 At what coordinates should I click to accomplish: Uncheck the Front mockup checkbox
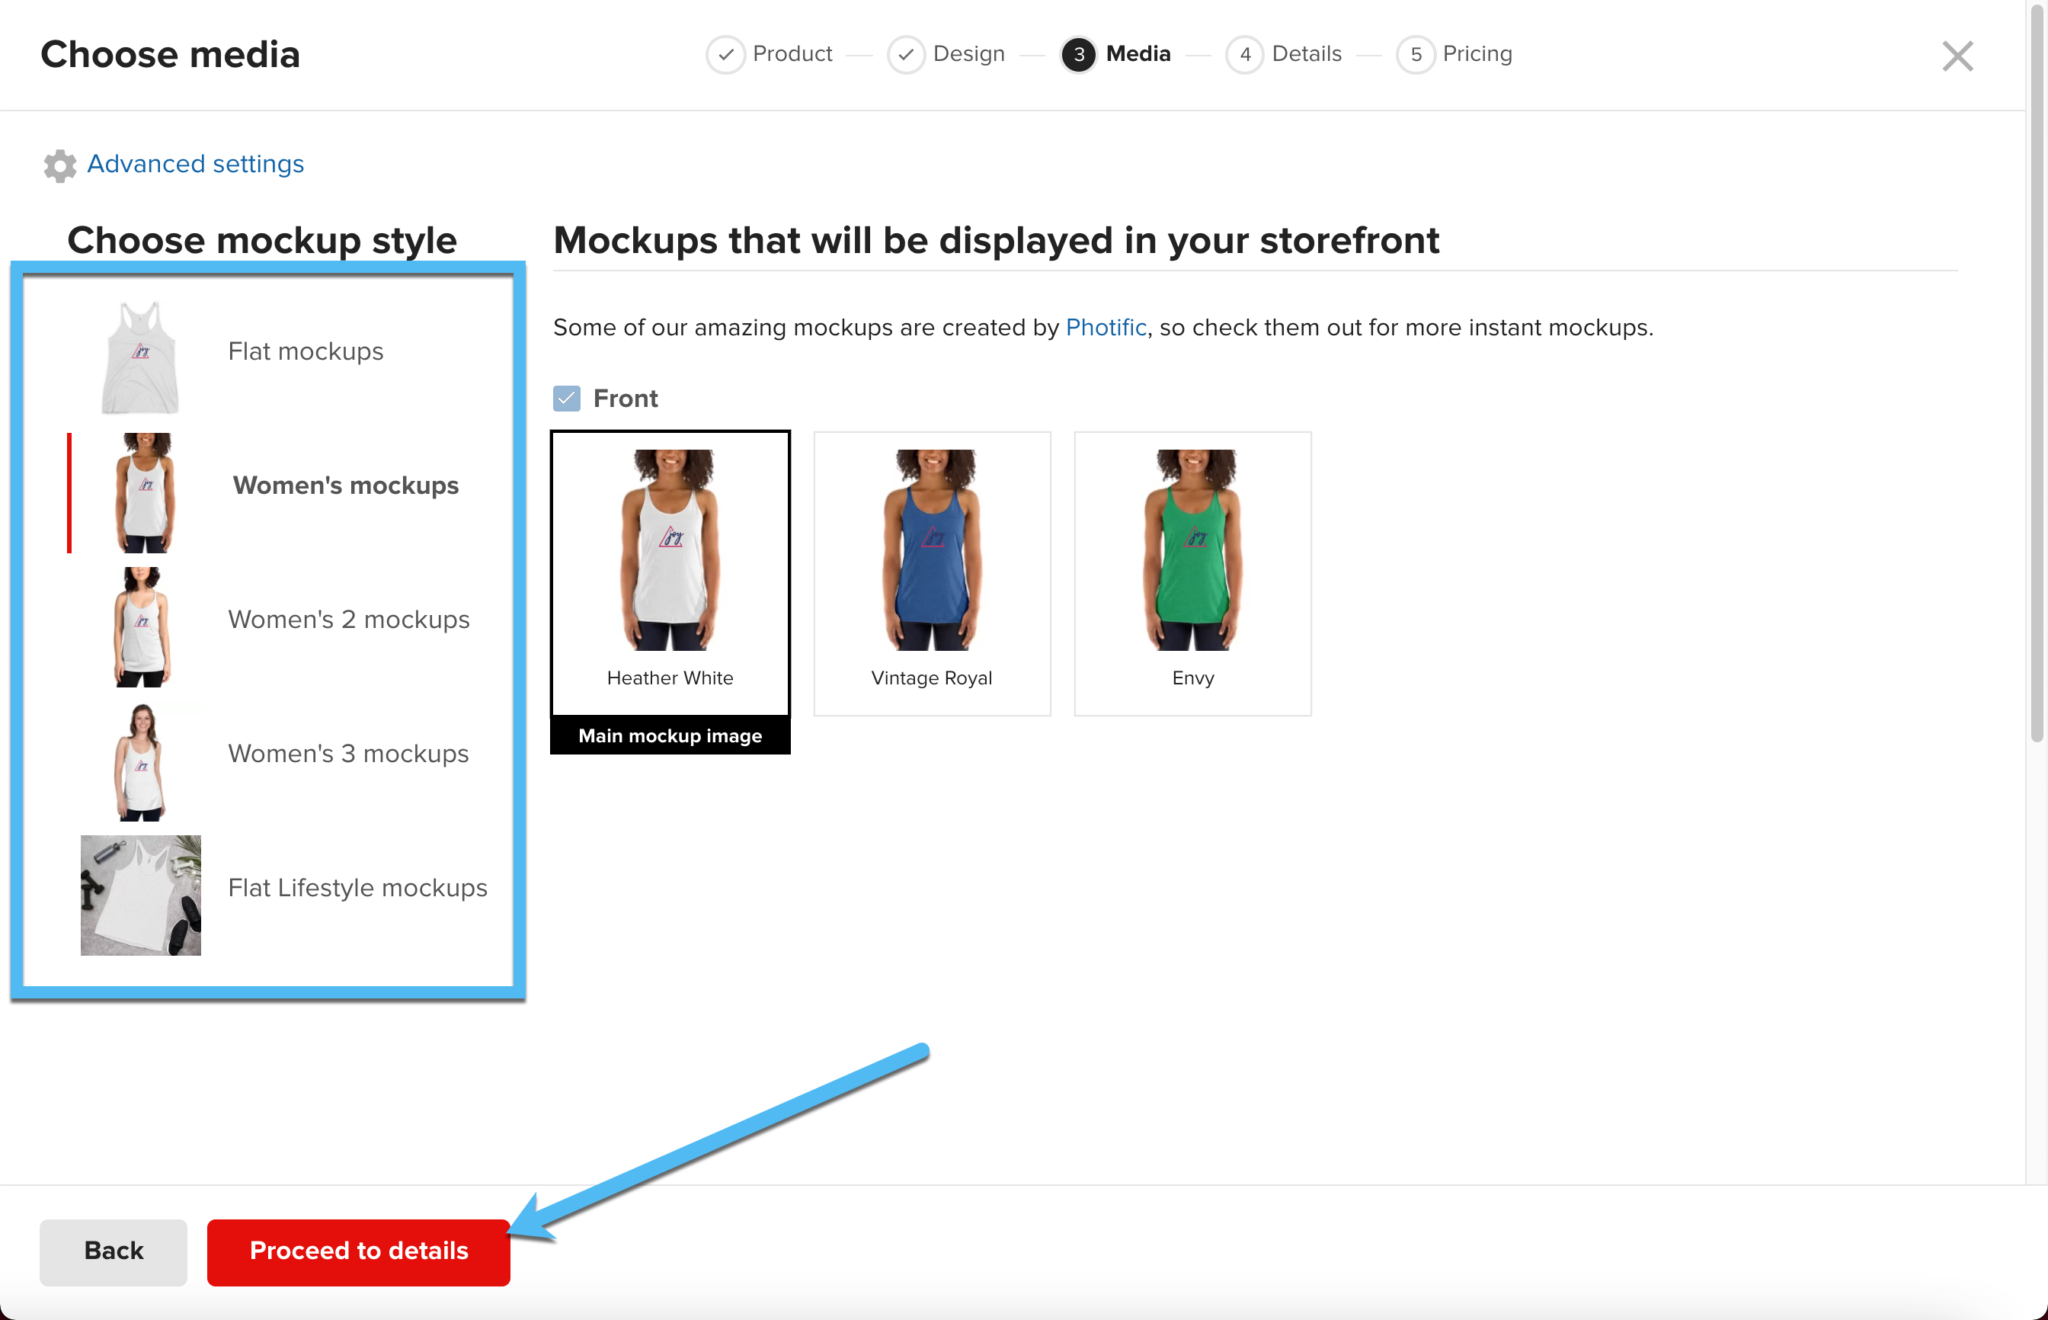[x=566, y=398]
